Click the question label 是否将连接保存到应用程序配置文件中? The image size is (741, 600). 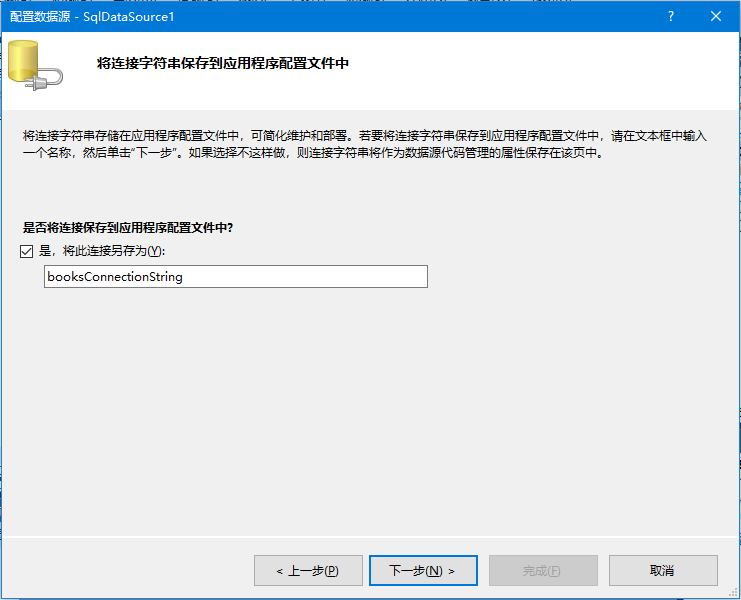coord(127,228)
